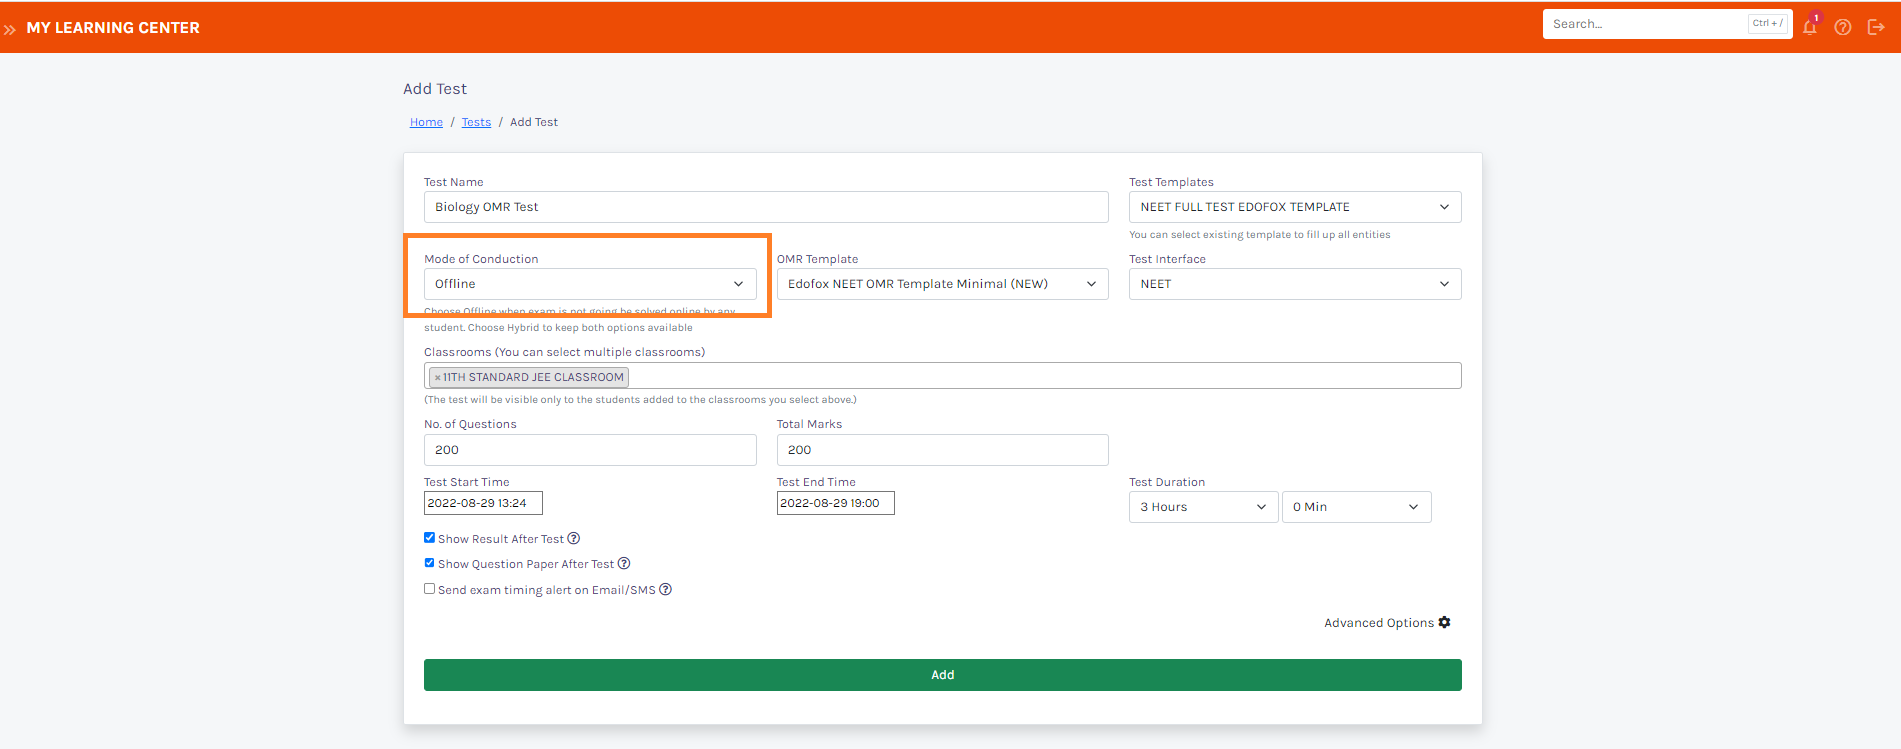Open the Mode of Conduction dropdown
The image size is (1901, 749).
coord(589,284)
